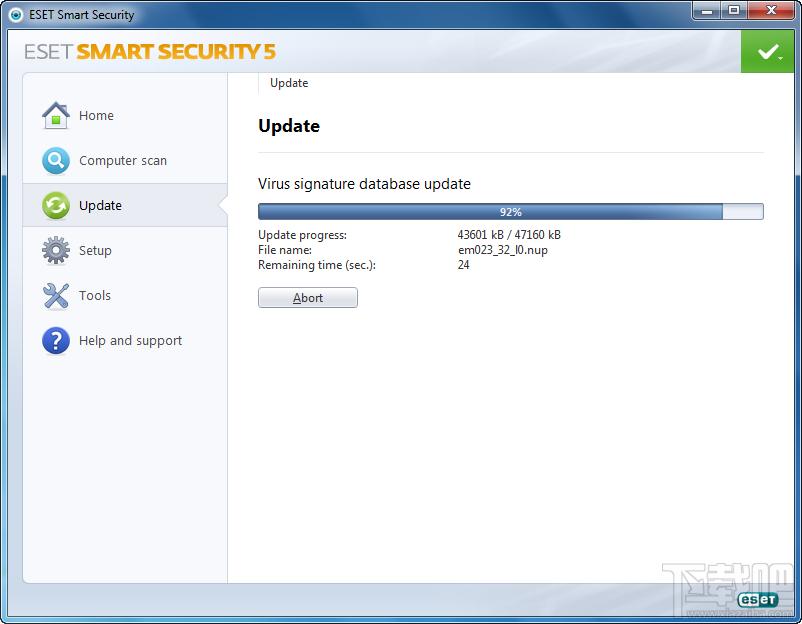Viewport: 802px width, 624px height.
Task: Click the green Update arrows icon
Action: pos(56,206)
